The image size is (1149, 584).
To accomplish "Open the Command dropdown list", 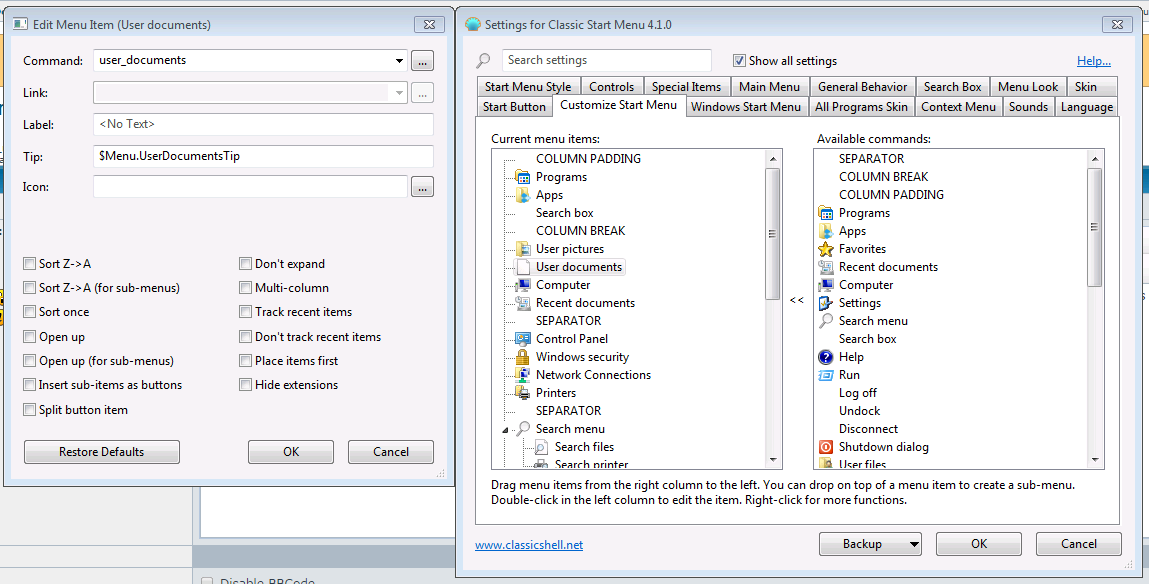I will (x=400, y=61).
